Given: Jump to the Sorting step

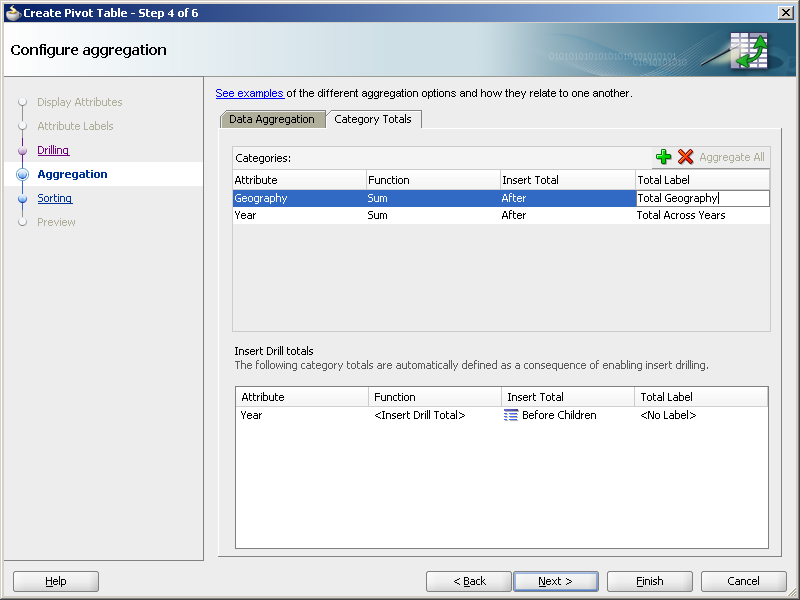Looking at the screenshot, I should [54, 198].
